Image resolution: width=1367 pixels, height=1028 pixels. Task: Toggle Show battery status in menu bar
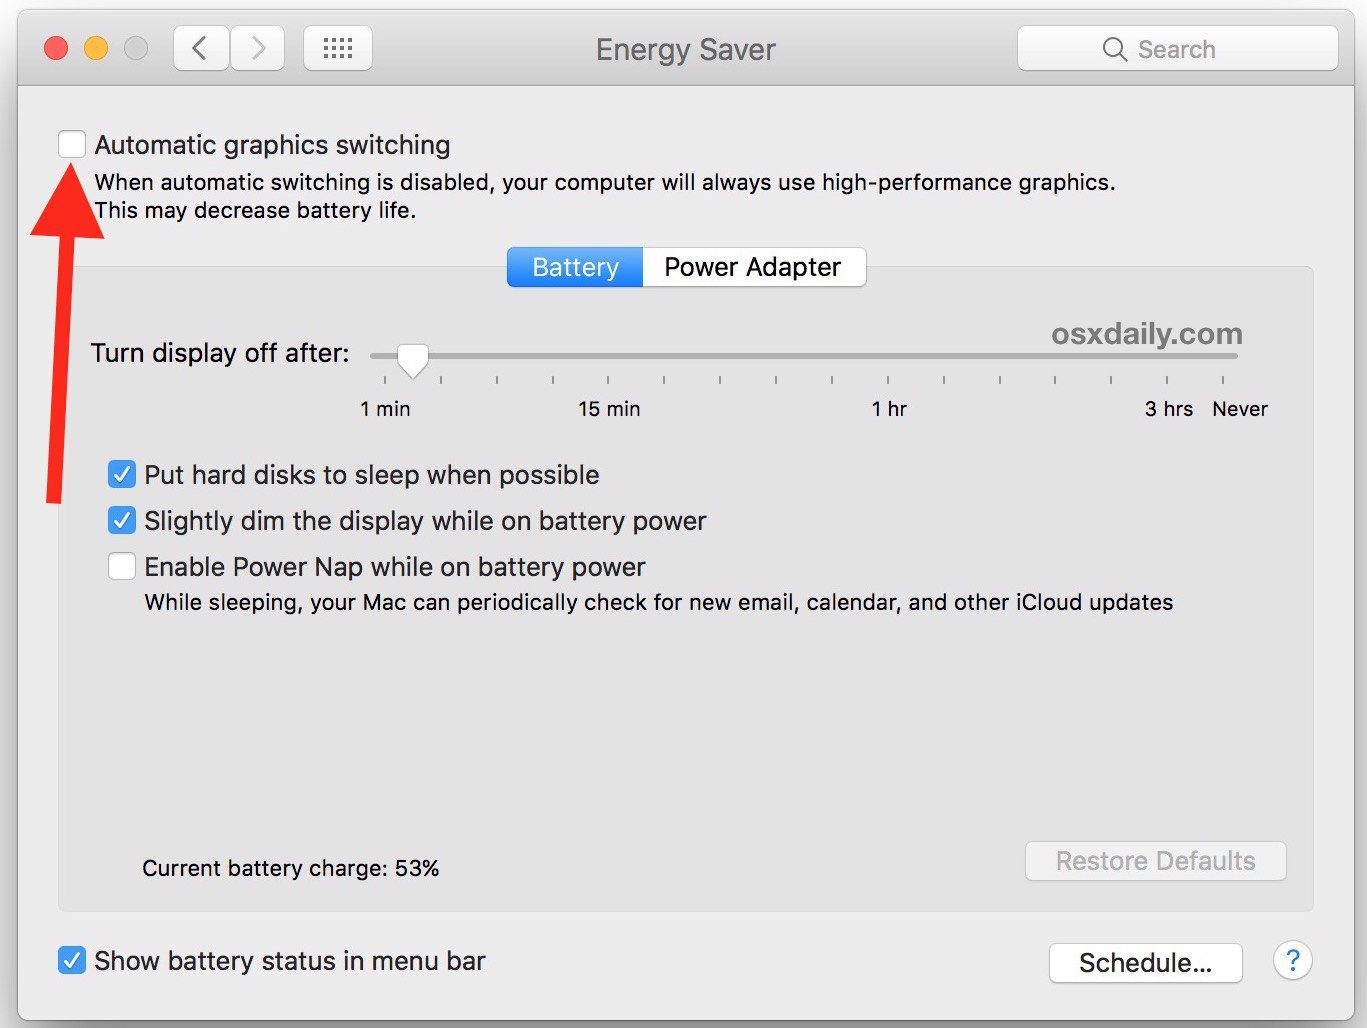72,961
